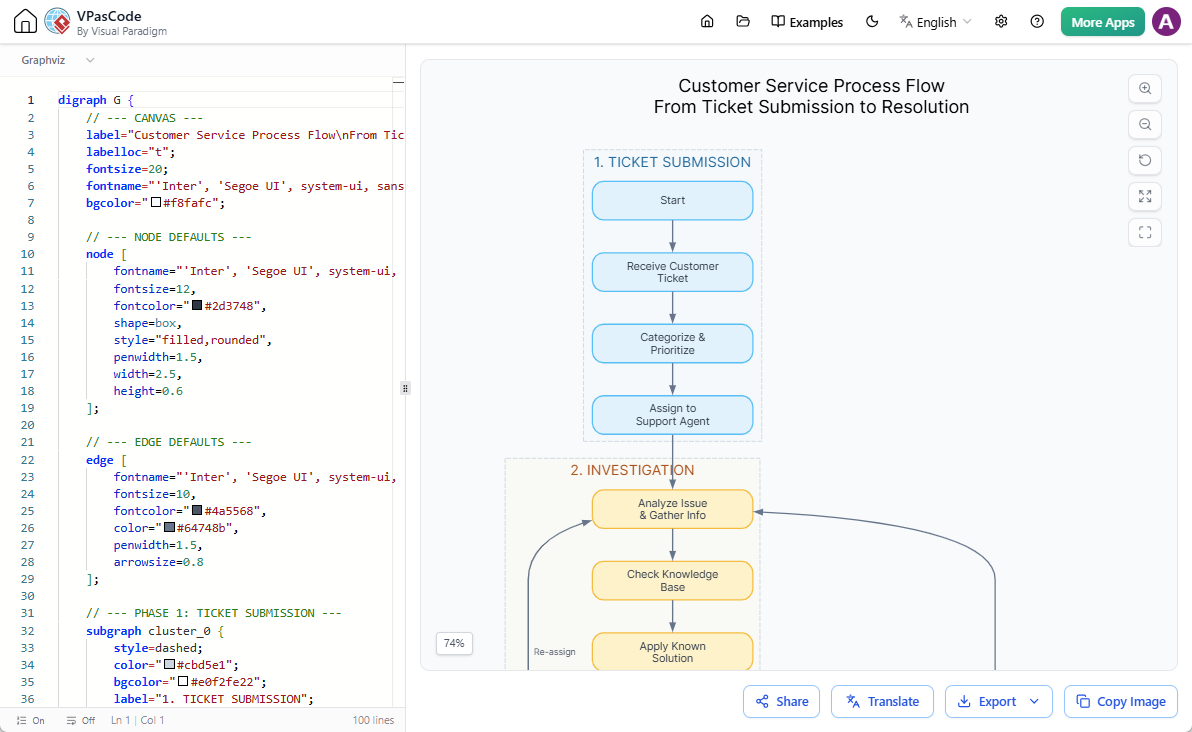This screenshot has width=1192, height=732.
Task: Click the VPasCode globe logo
Action: click(x=58, y=21)
